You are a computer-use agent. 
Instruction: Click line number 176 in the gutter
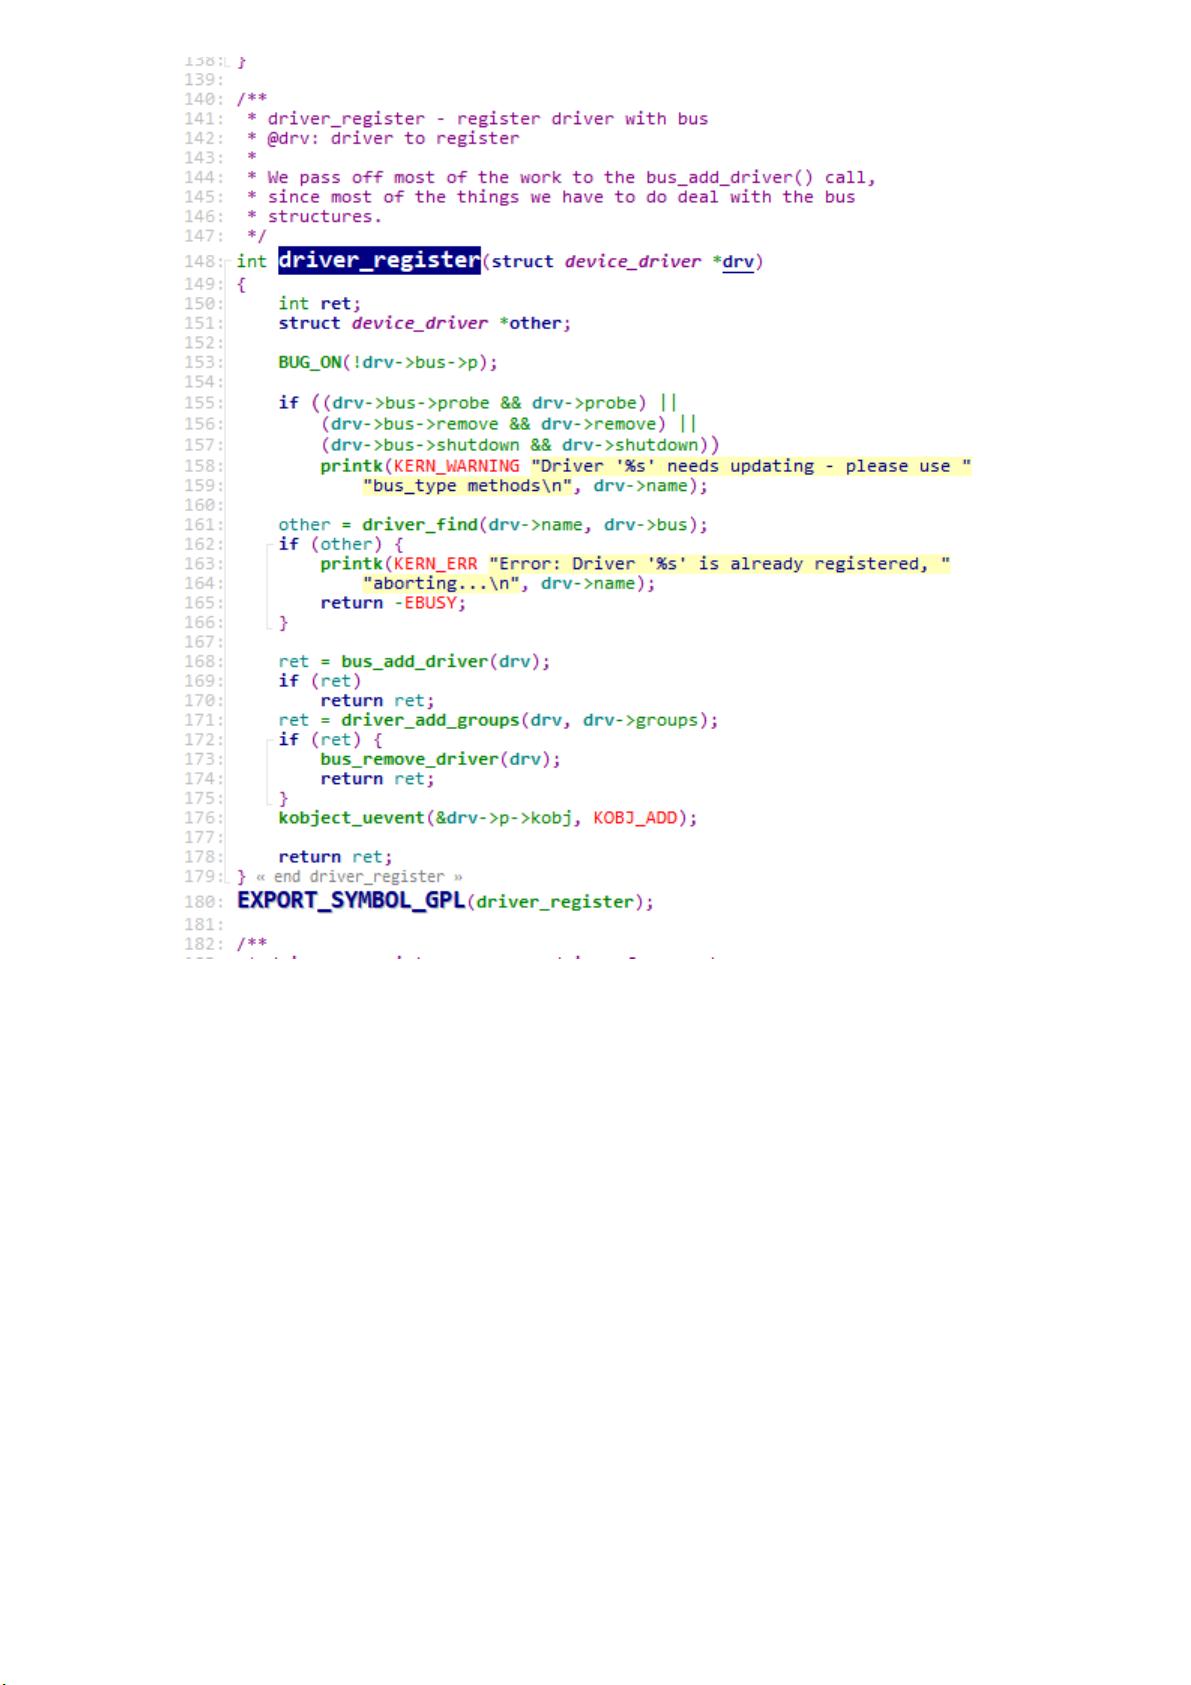(x=203, y=818)
